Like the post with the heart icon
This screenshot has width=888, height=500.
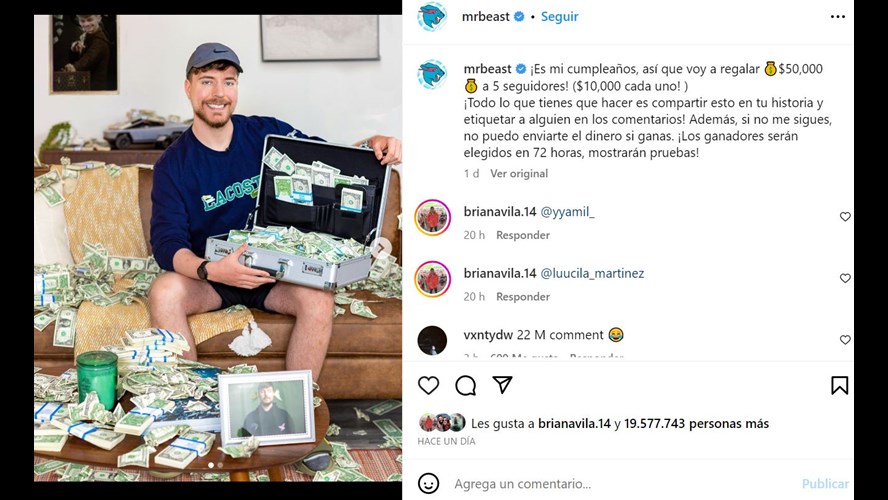point(428,386)
